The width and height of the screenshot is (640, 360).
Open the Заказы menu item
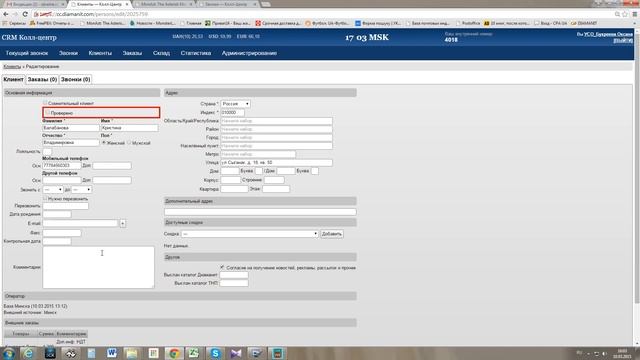[x=132, y=53]
